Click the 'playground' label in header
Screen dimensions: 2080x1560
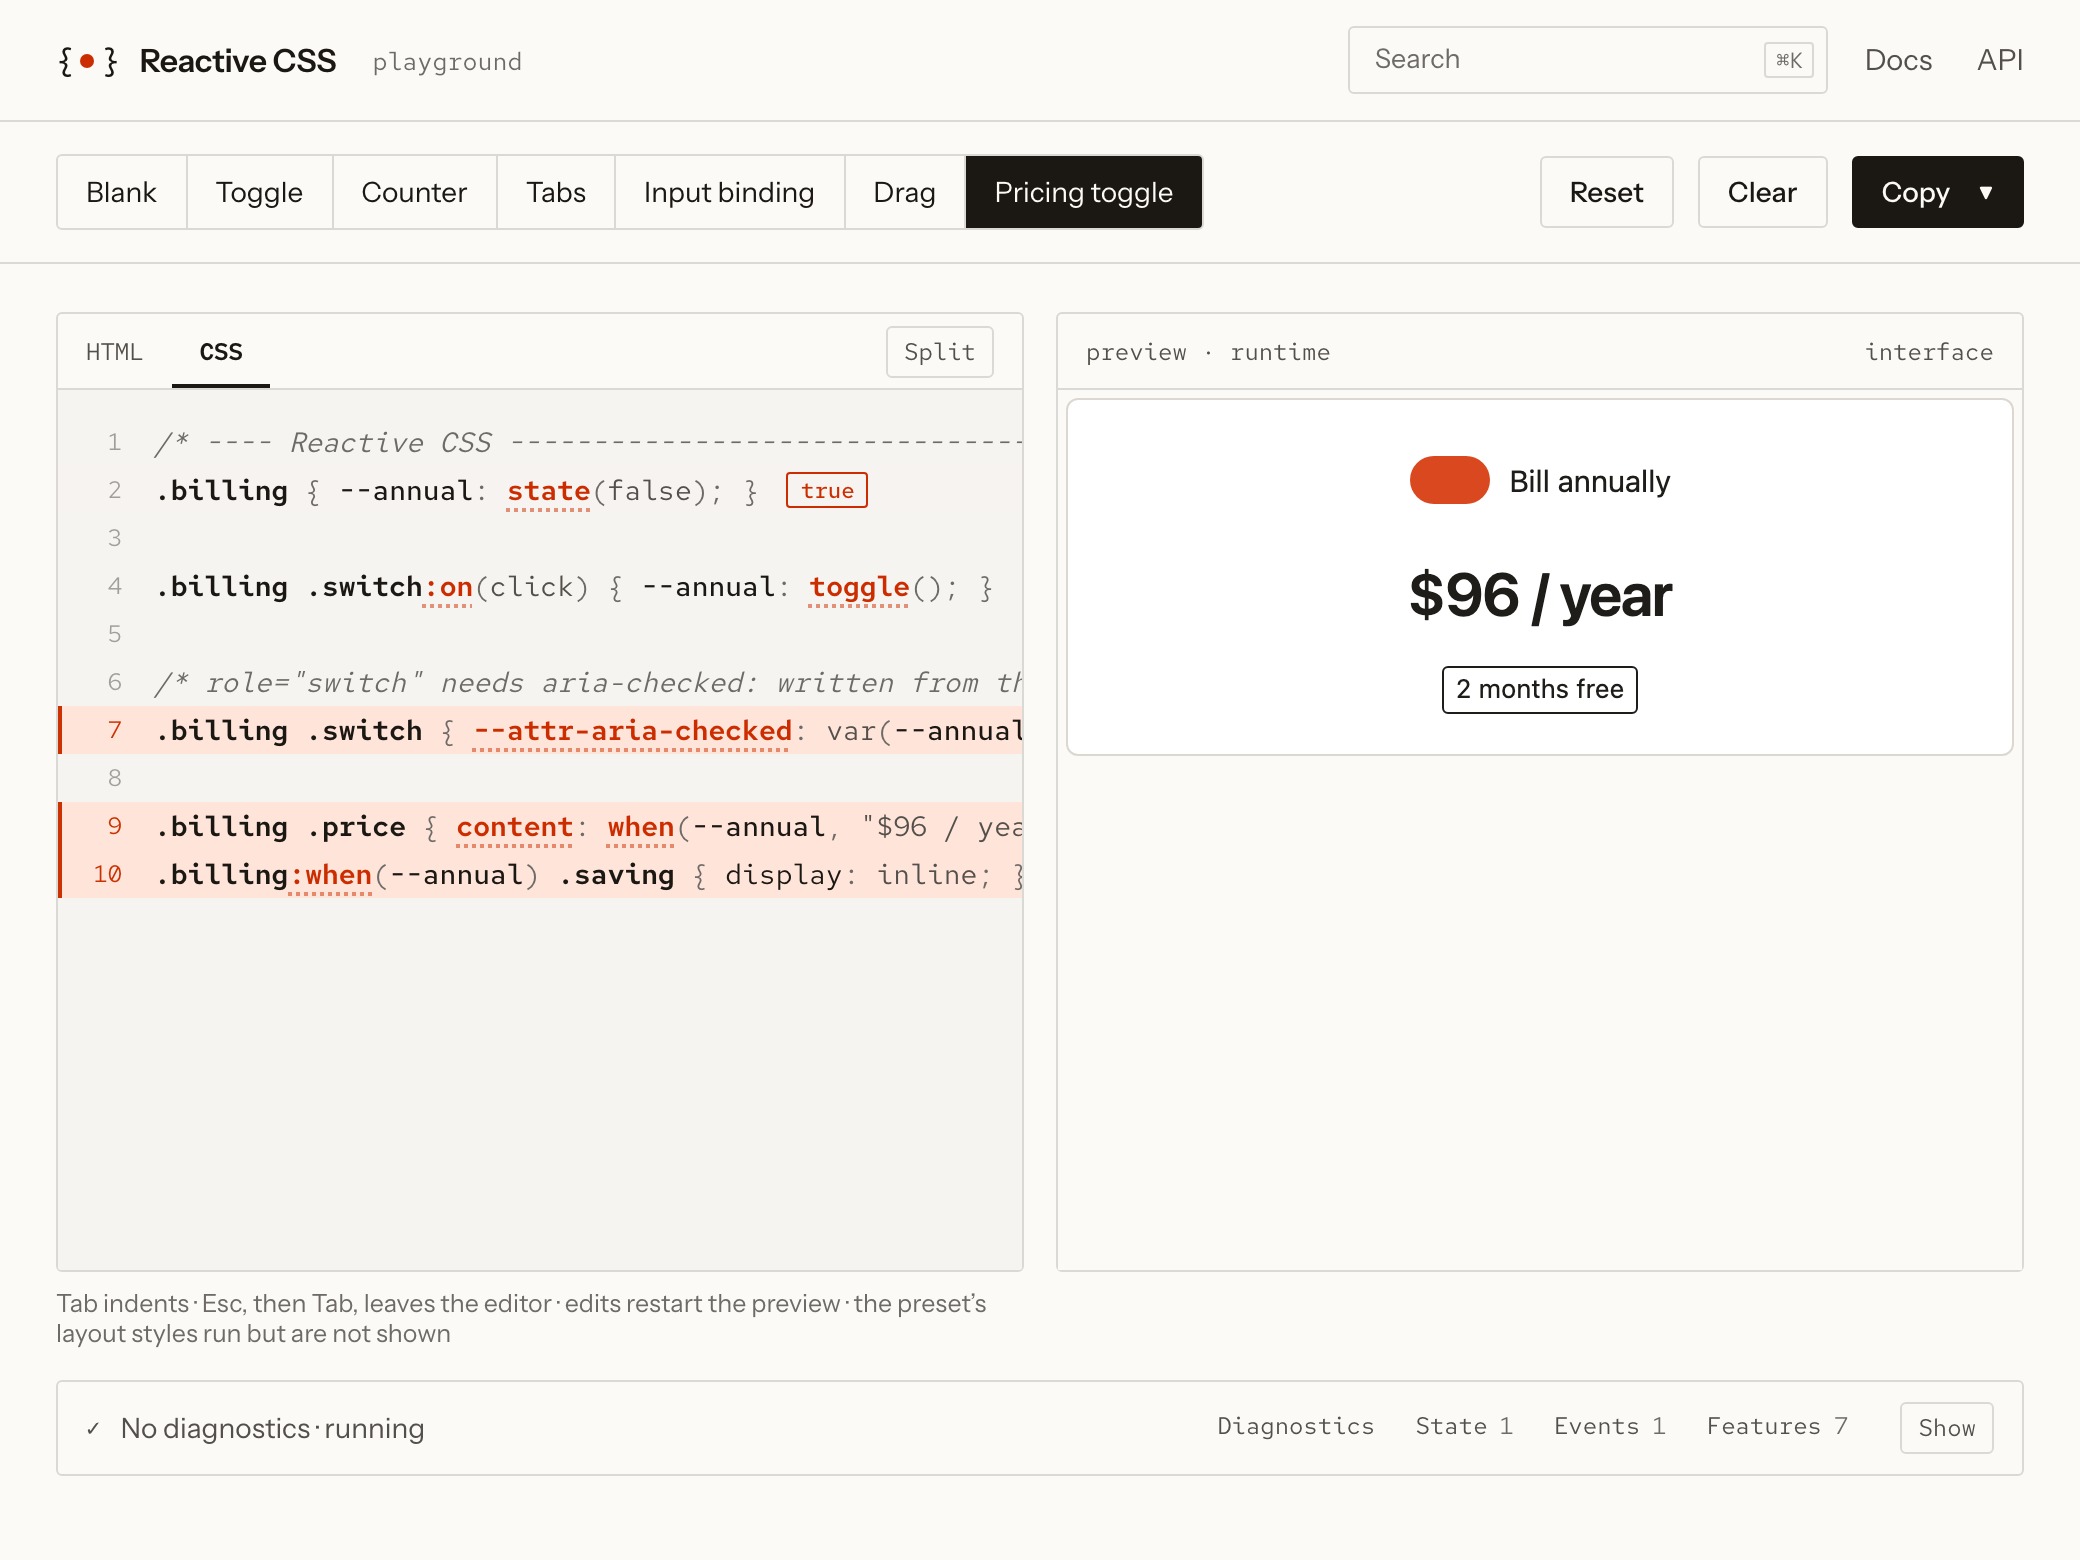pos(447,62)
